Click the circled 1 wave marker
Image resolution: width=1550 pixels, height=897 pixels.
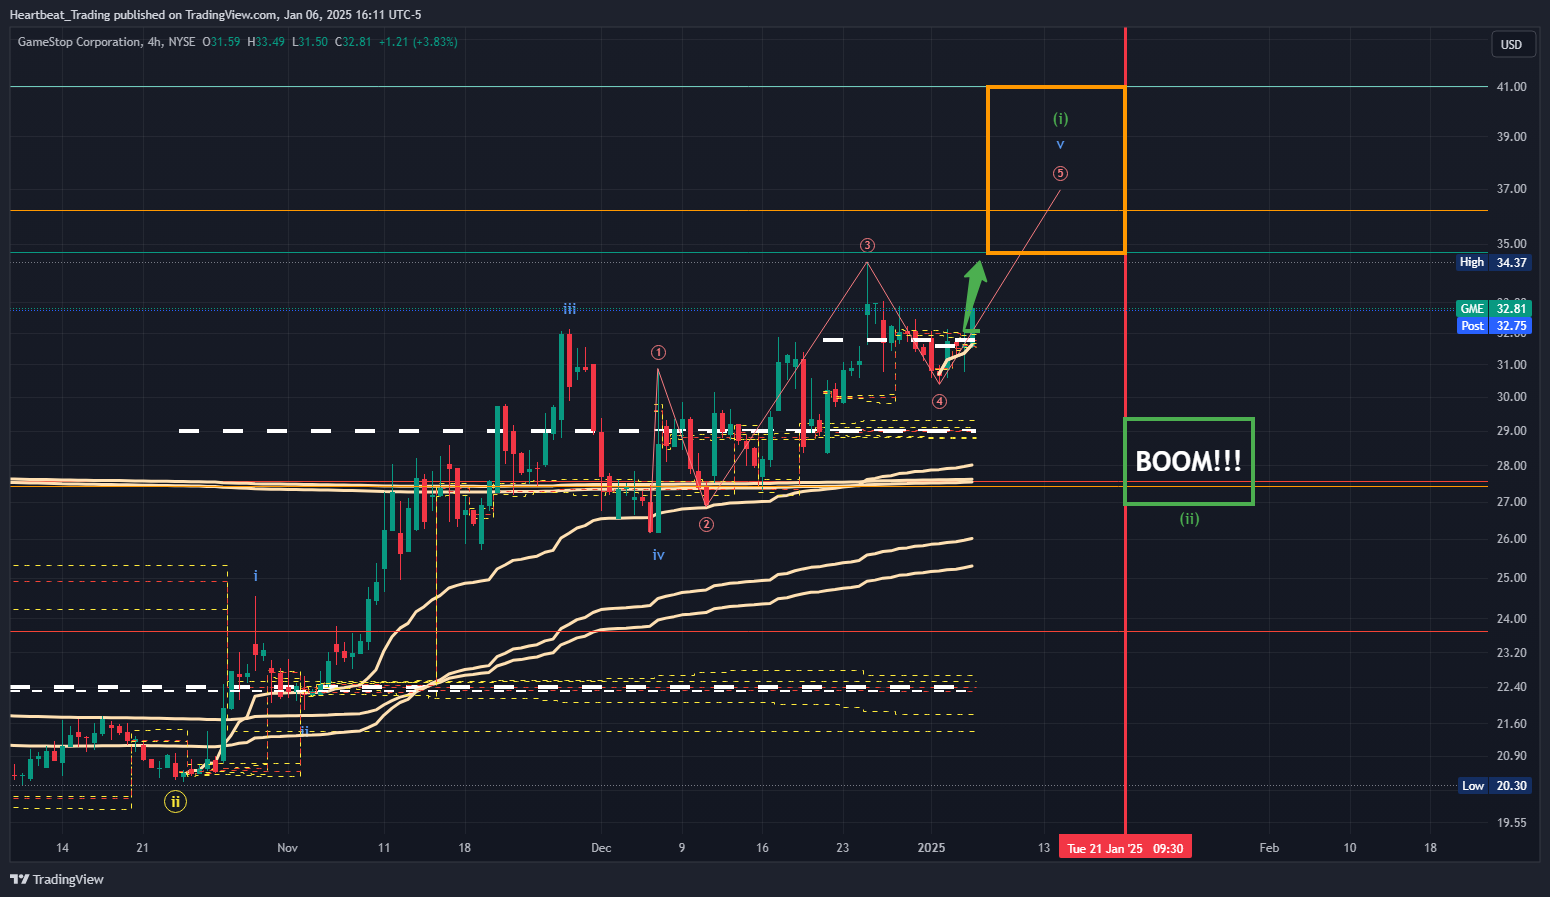coord(658,352)
